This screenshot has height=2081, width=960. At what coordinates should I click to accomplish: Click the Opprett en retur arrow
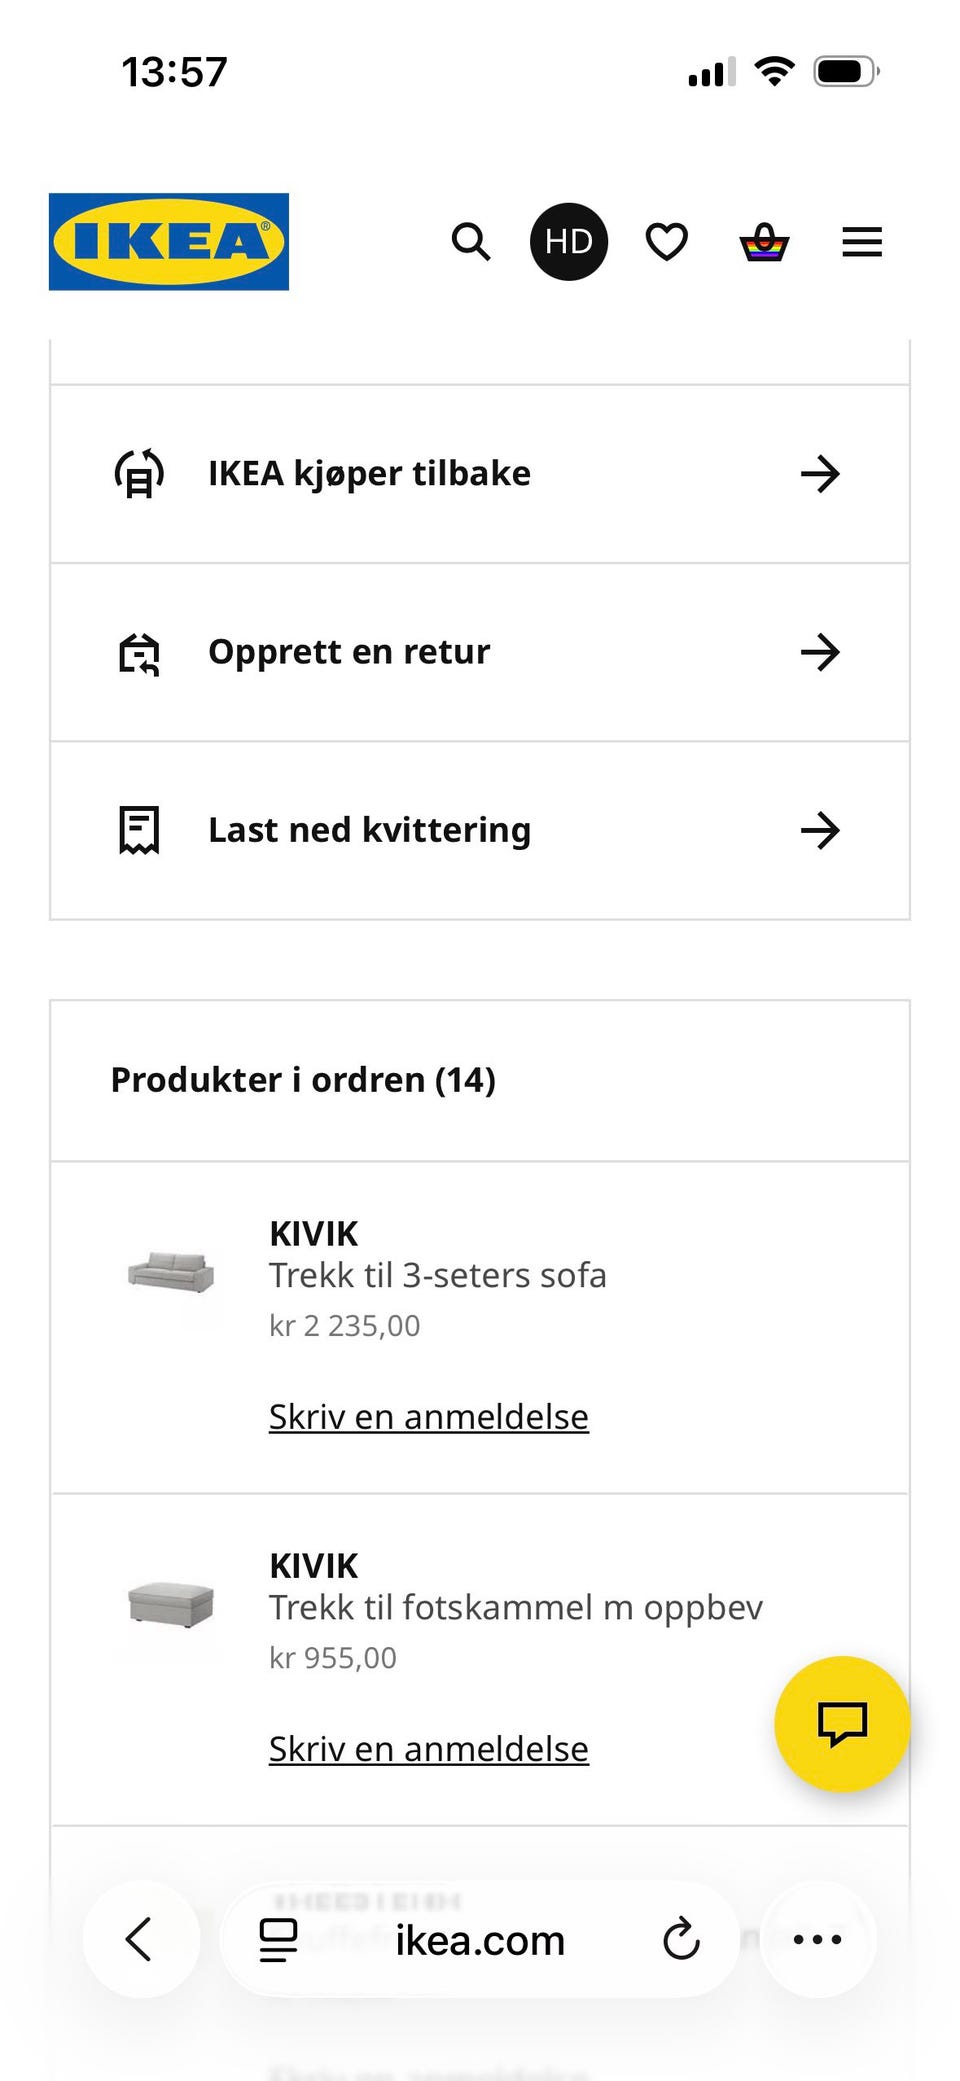coord(820,652)
